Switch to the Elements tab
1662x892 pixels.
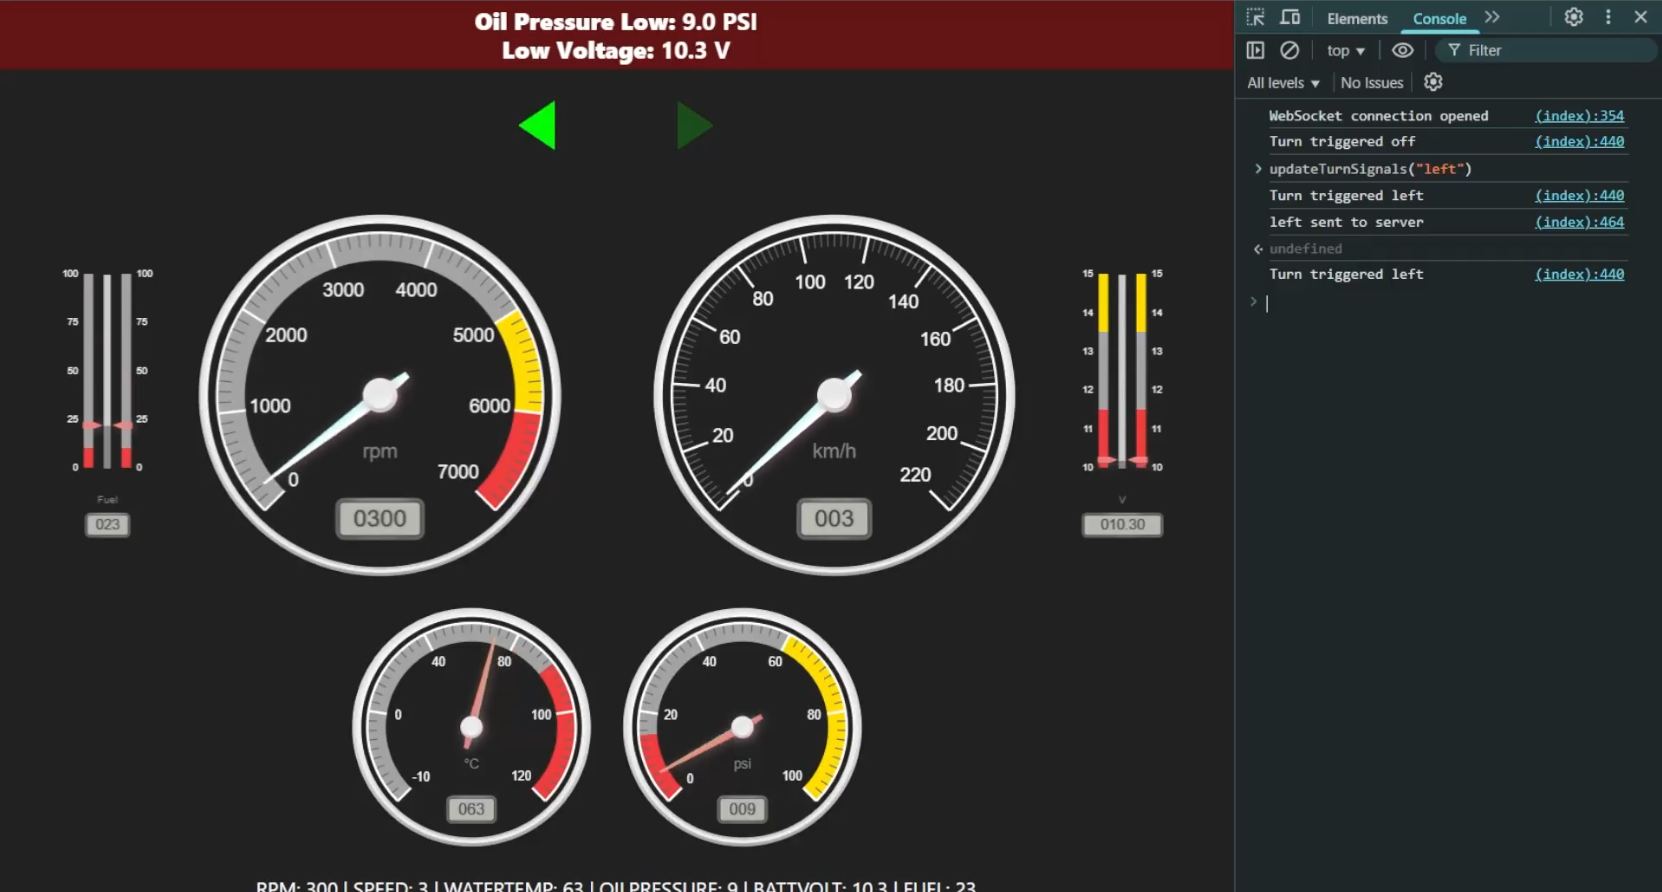coord(1357,18)
